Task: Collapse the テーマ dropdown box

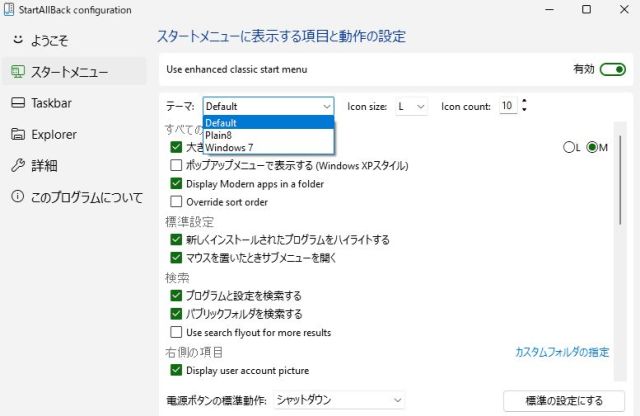Action: (x=269, y=106)
